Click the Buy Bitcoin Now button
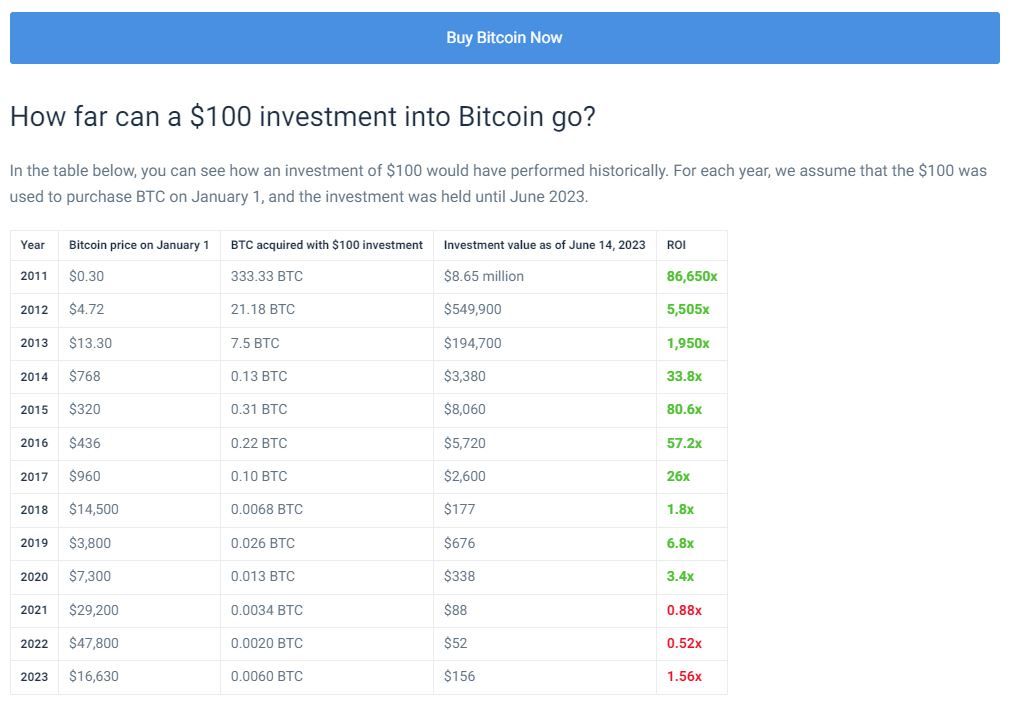The image size is (1010, 705). click(504, 38)
